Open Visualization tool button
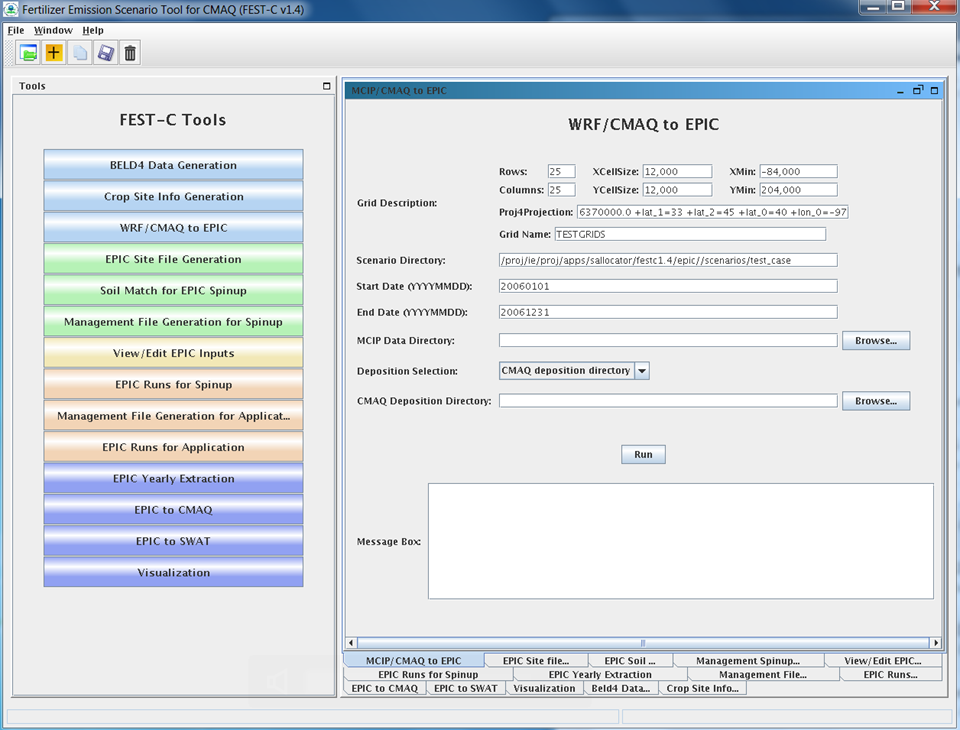 pyautogui.click(x=173, y=572)
